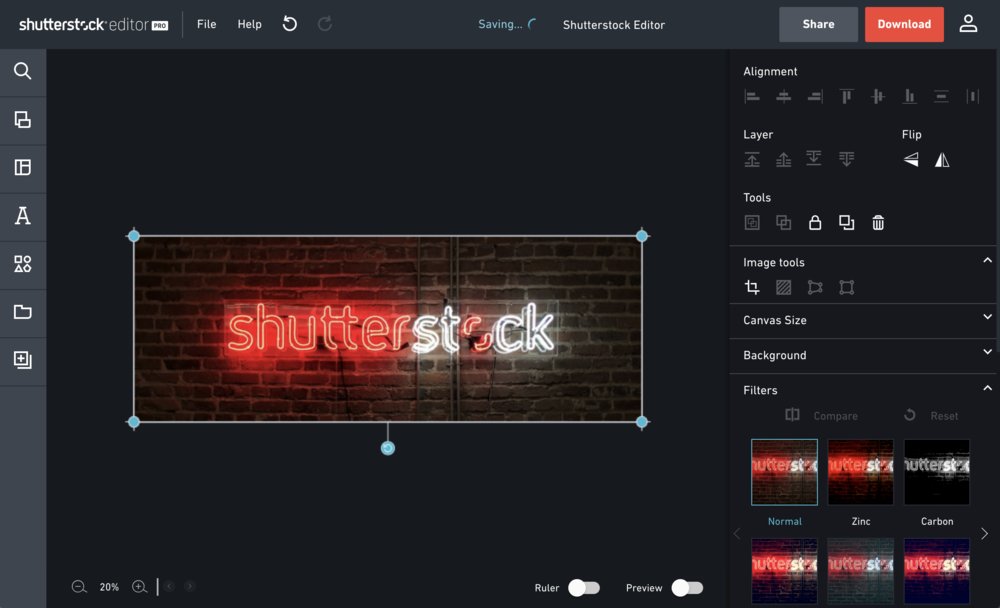Select the Text tool in sidebar
This screenshot has width=1000, height=608.
pos(22,216)
